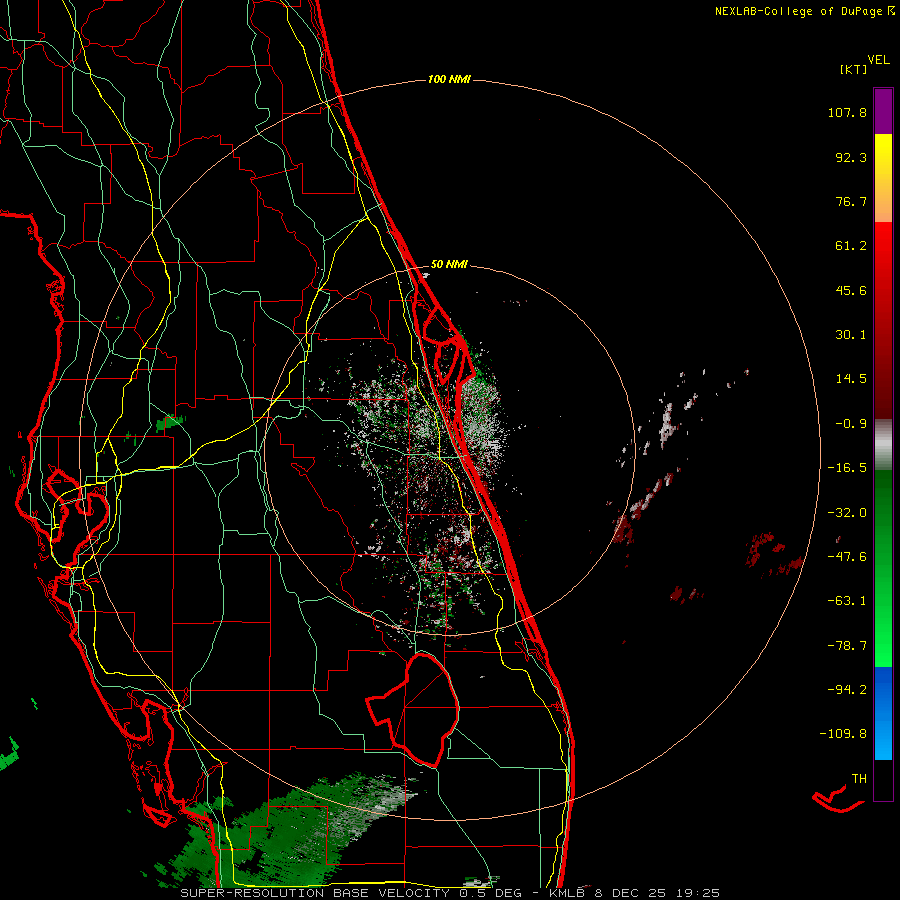Click the 92.3 velocity scale label
This screenshot has height=900, width=900.
pyautogui.click(x=851, y=157)
